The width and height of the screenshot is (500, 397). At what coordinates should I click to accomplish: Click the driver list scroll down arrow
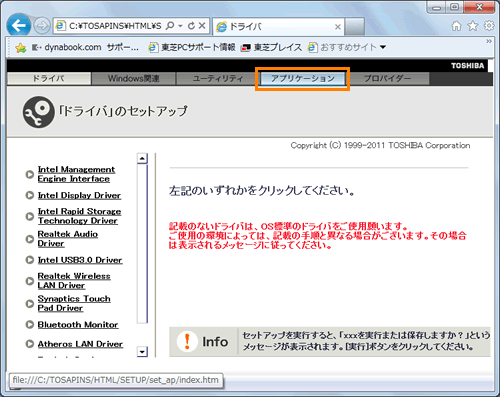tap(142, 352)
